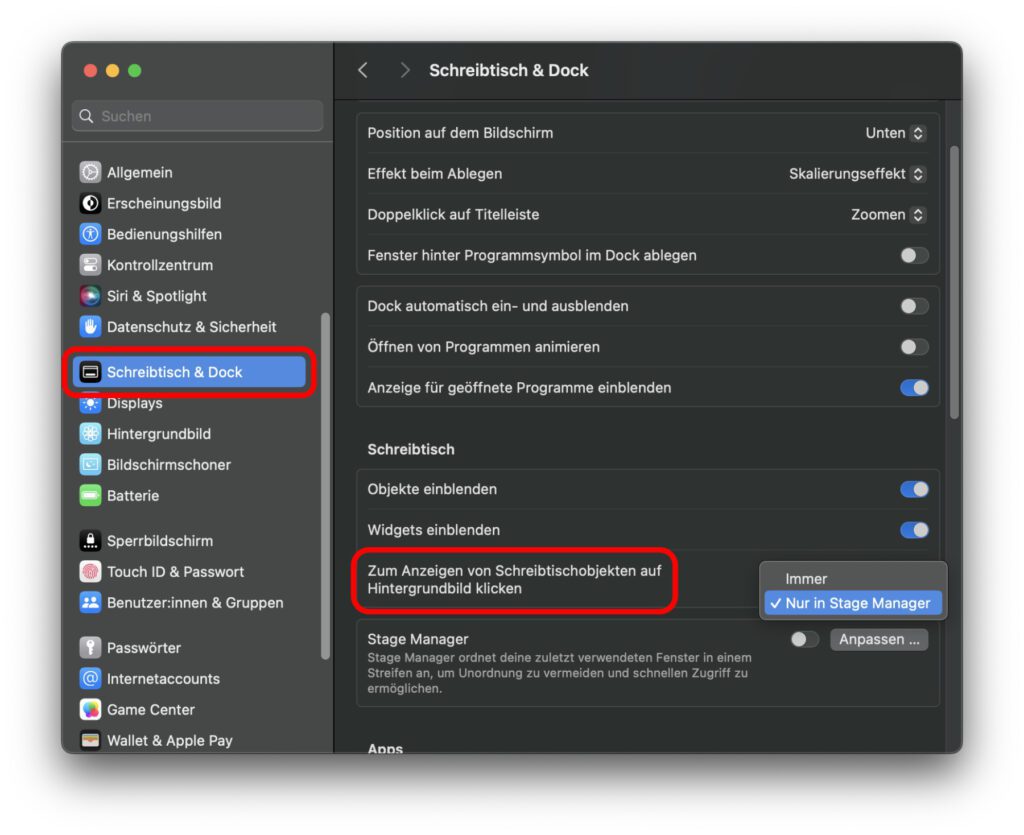
Task: Open Bedienungshilfen accessibility icon
Action: point(90,234)
